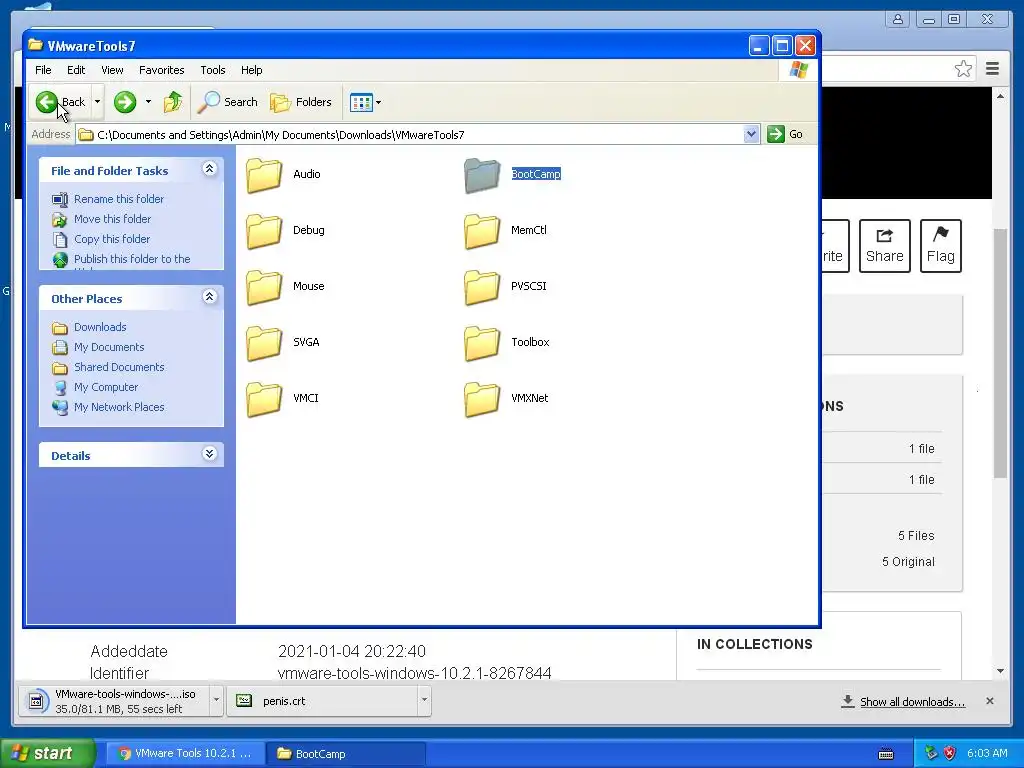
Task: Open the View menu
Action: coord(112,70)
